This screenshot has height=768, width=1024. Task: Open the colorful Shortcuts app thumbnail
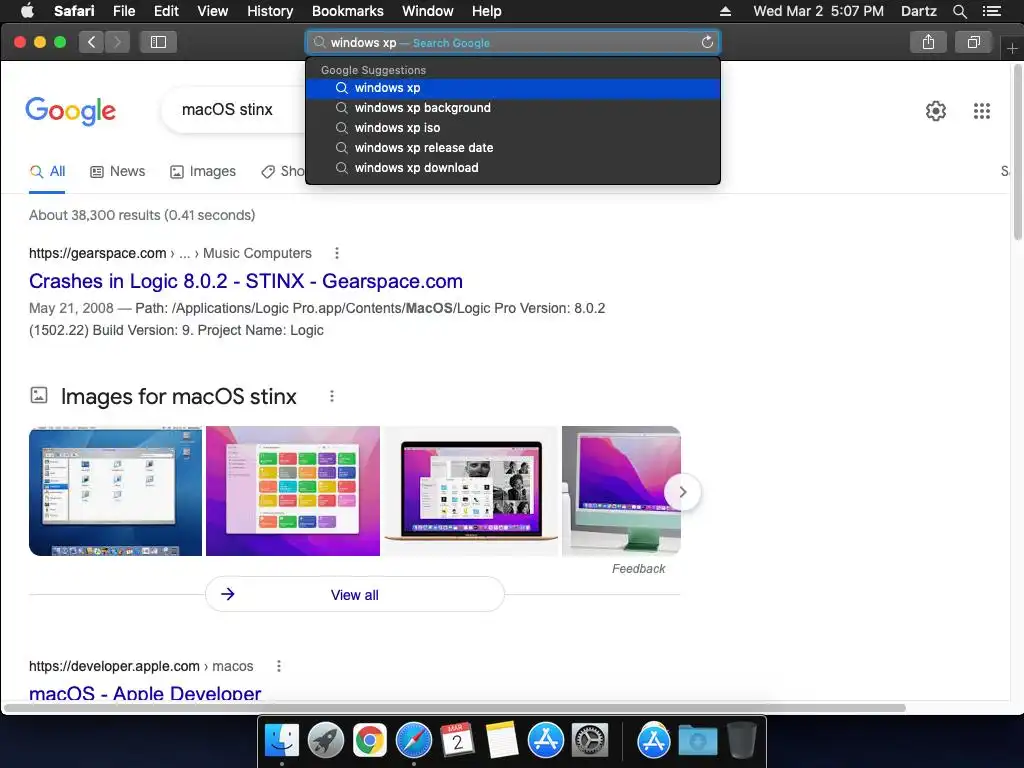(x=293, y=491)
